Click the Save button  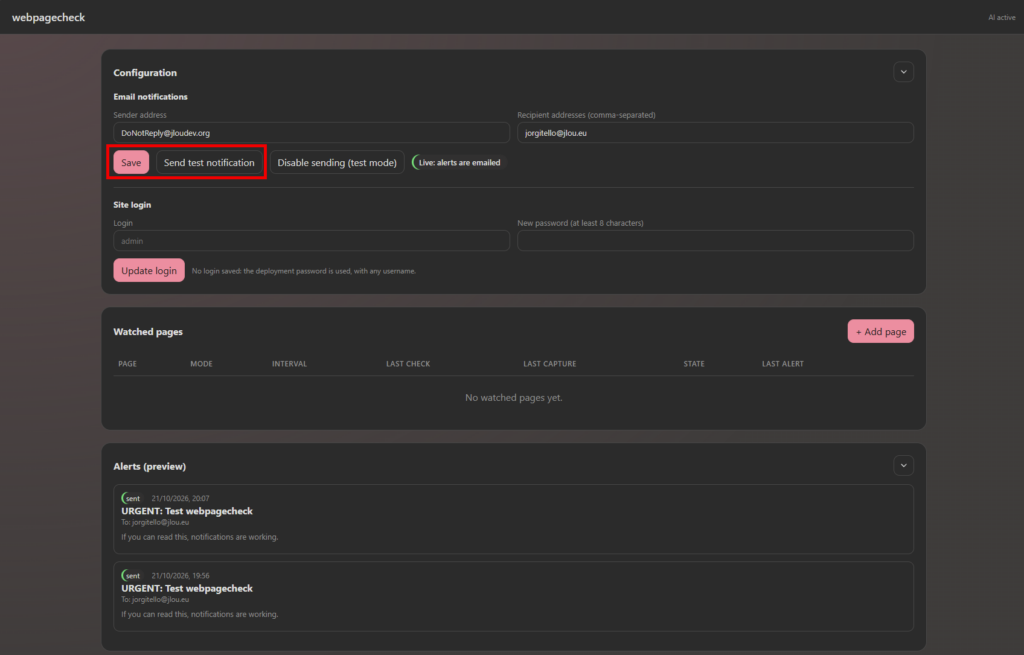point(131,163)
